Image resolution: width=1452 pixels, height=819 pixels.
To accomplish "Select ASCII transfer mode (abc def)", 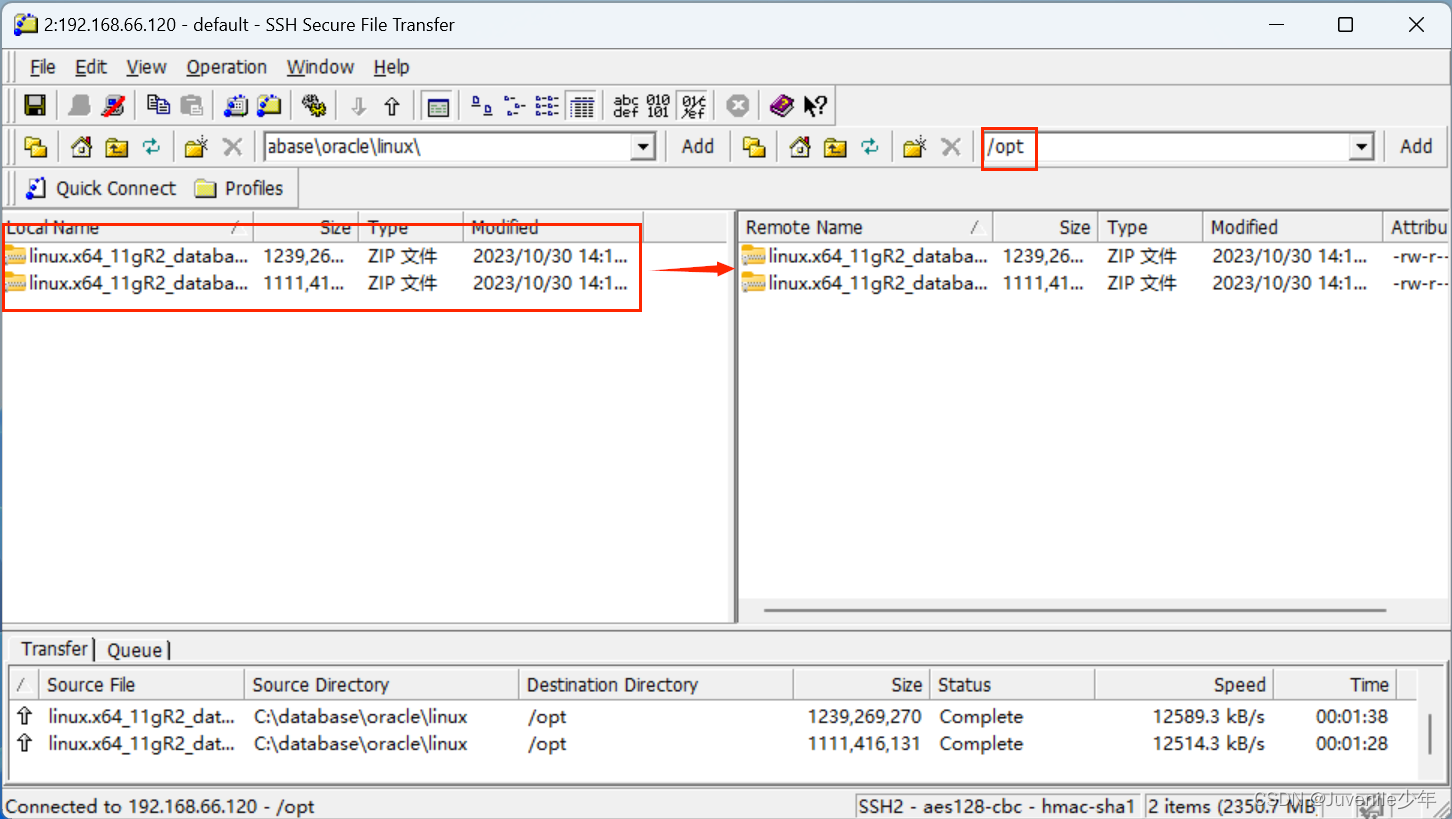I will pos(626,105).
